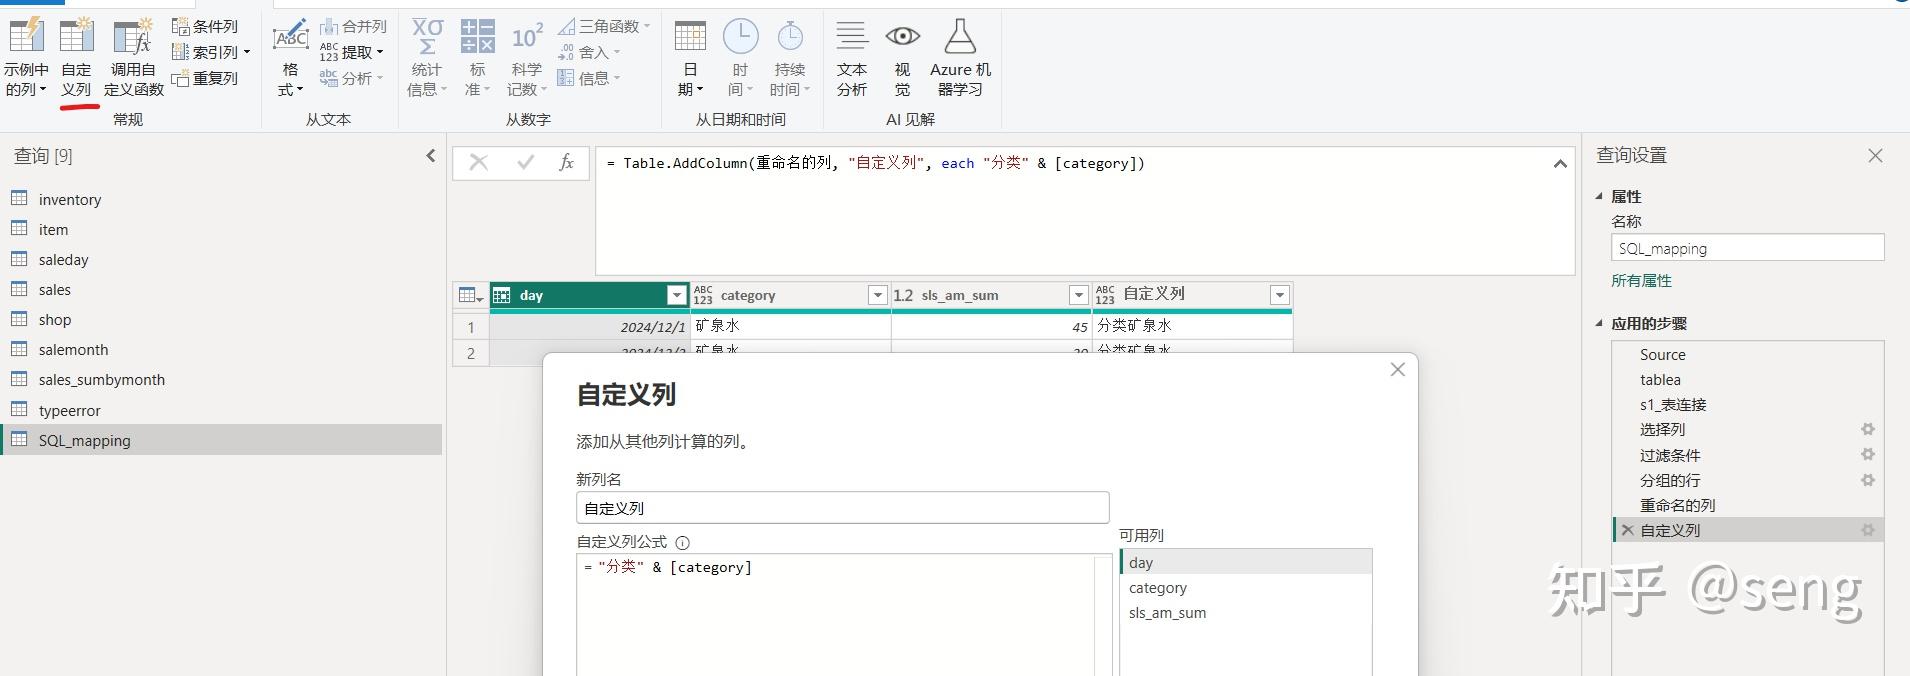Cancel the formula bar edit (X icon)
Viewport: 1910px width, 676px height.
[x=479, y=163]
